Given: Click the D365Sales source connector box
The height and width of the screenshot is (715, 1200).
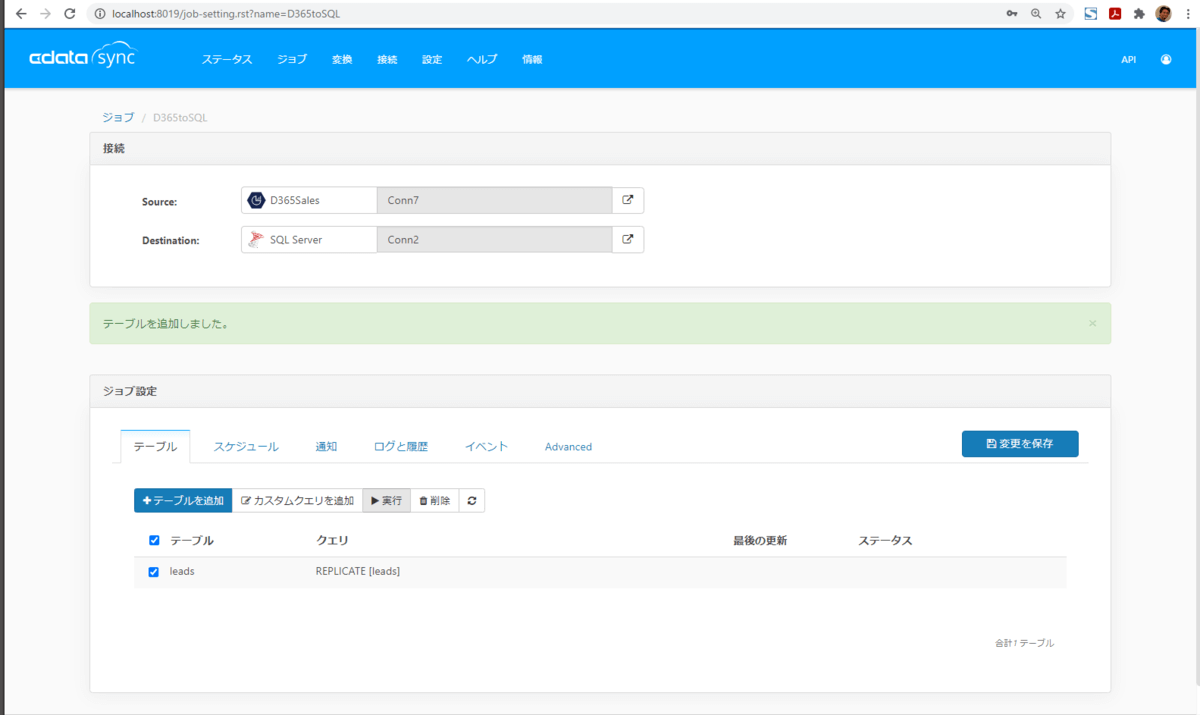Looking at the screenshot, I should [309, 200].
